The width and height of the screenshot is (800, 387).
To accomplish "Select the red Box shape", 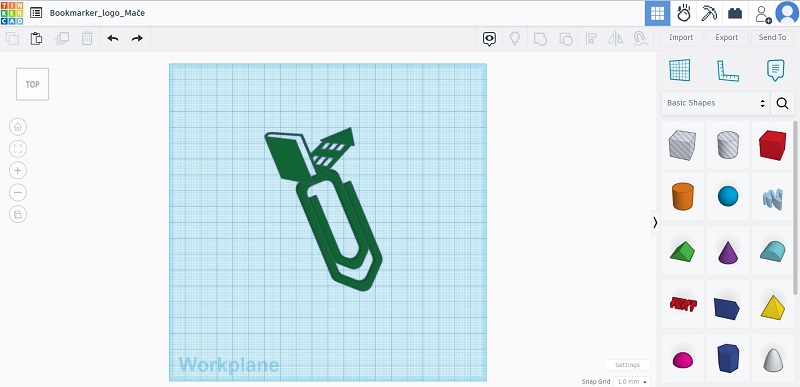I will [x=772, y=145].
